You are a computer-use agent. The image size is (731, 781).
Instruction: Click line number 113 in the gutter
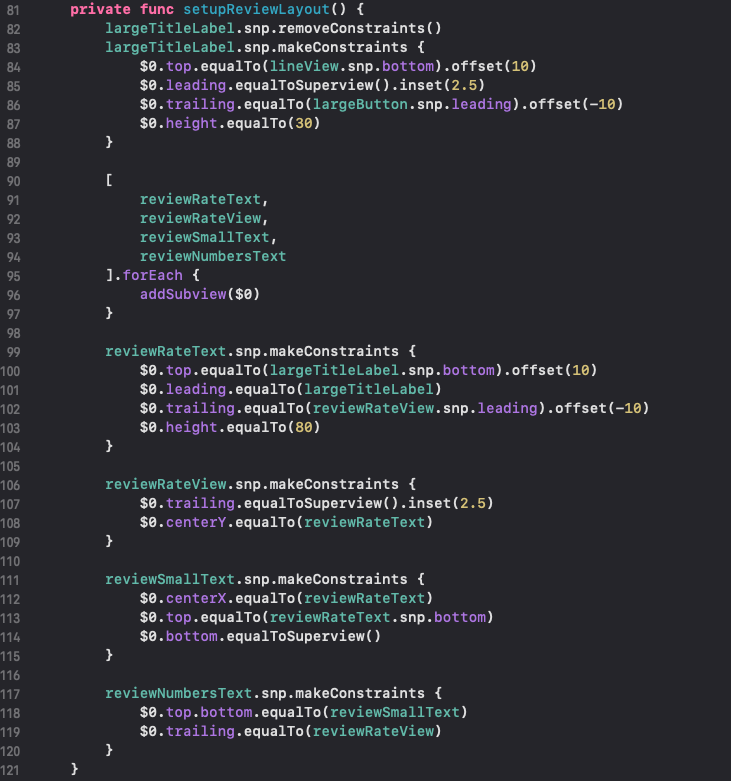tap(10, 618)
